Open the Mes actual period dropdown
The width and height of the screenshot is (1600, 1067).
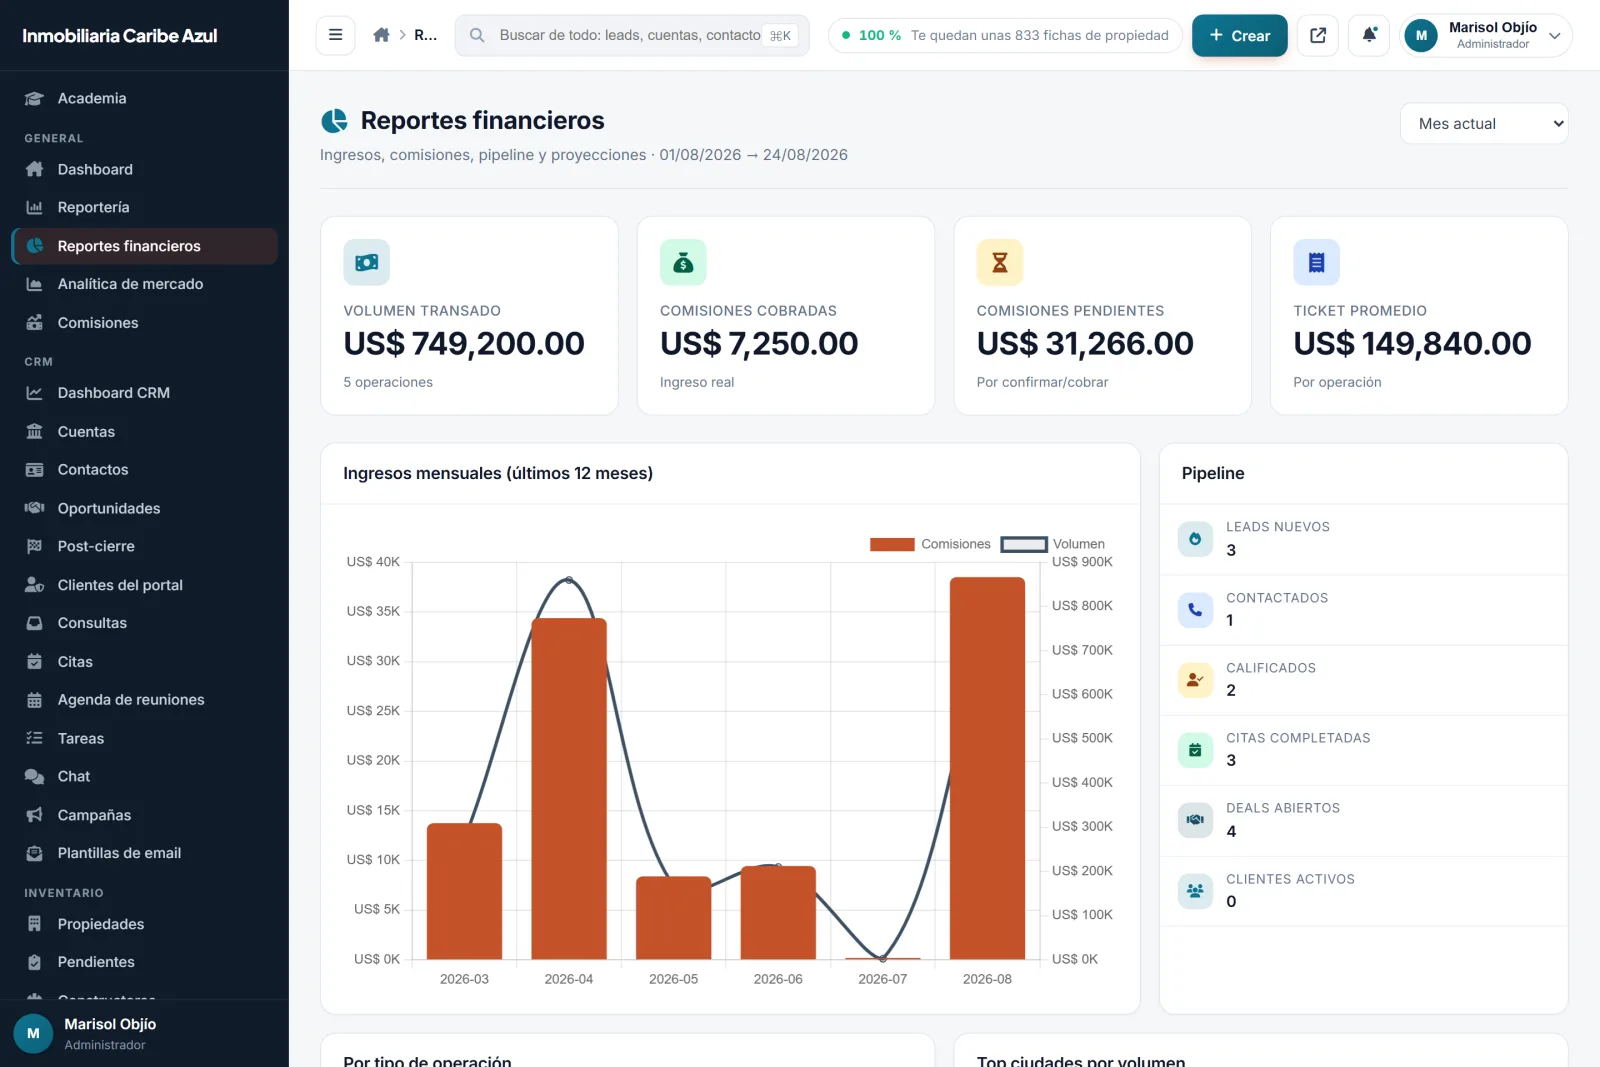(1484, 124)
